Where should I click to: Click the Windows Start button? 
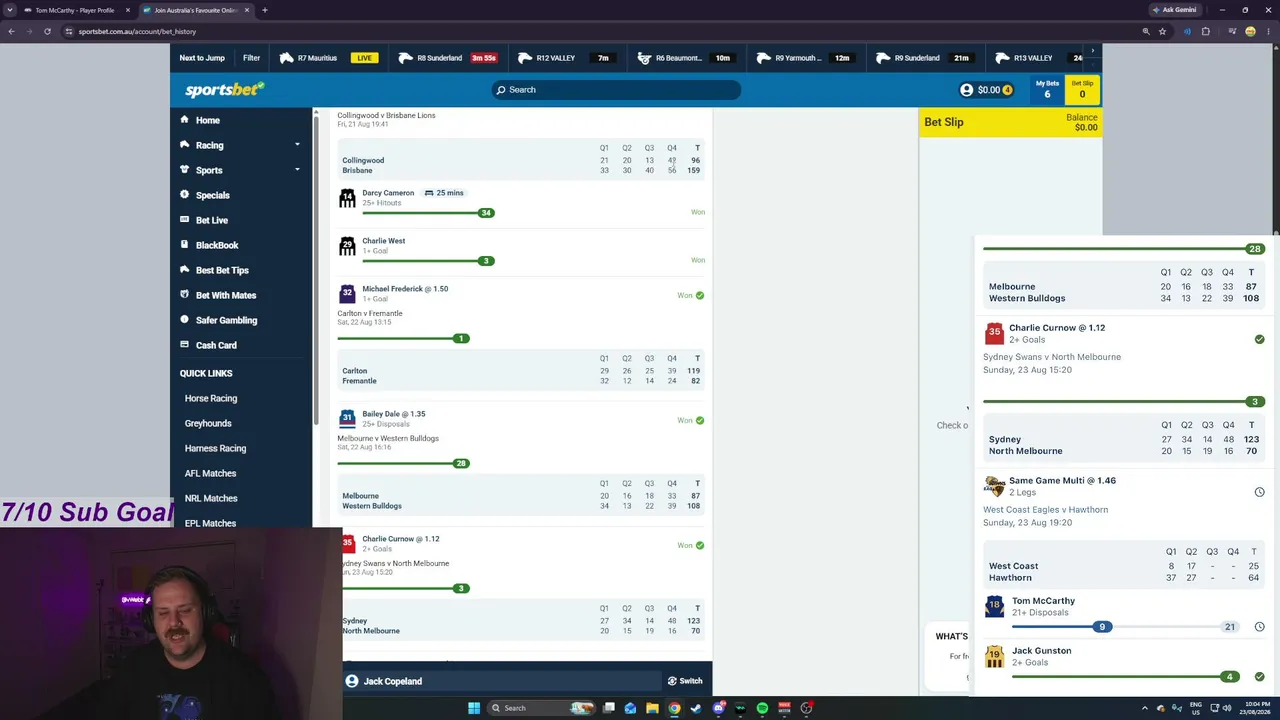pyautogui.click(x=474, y=708)
